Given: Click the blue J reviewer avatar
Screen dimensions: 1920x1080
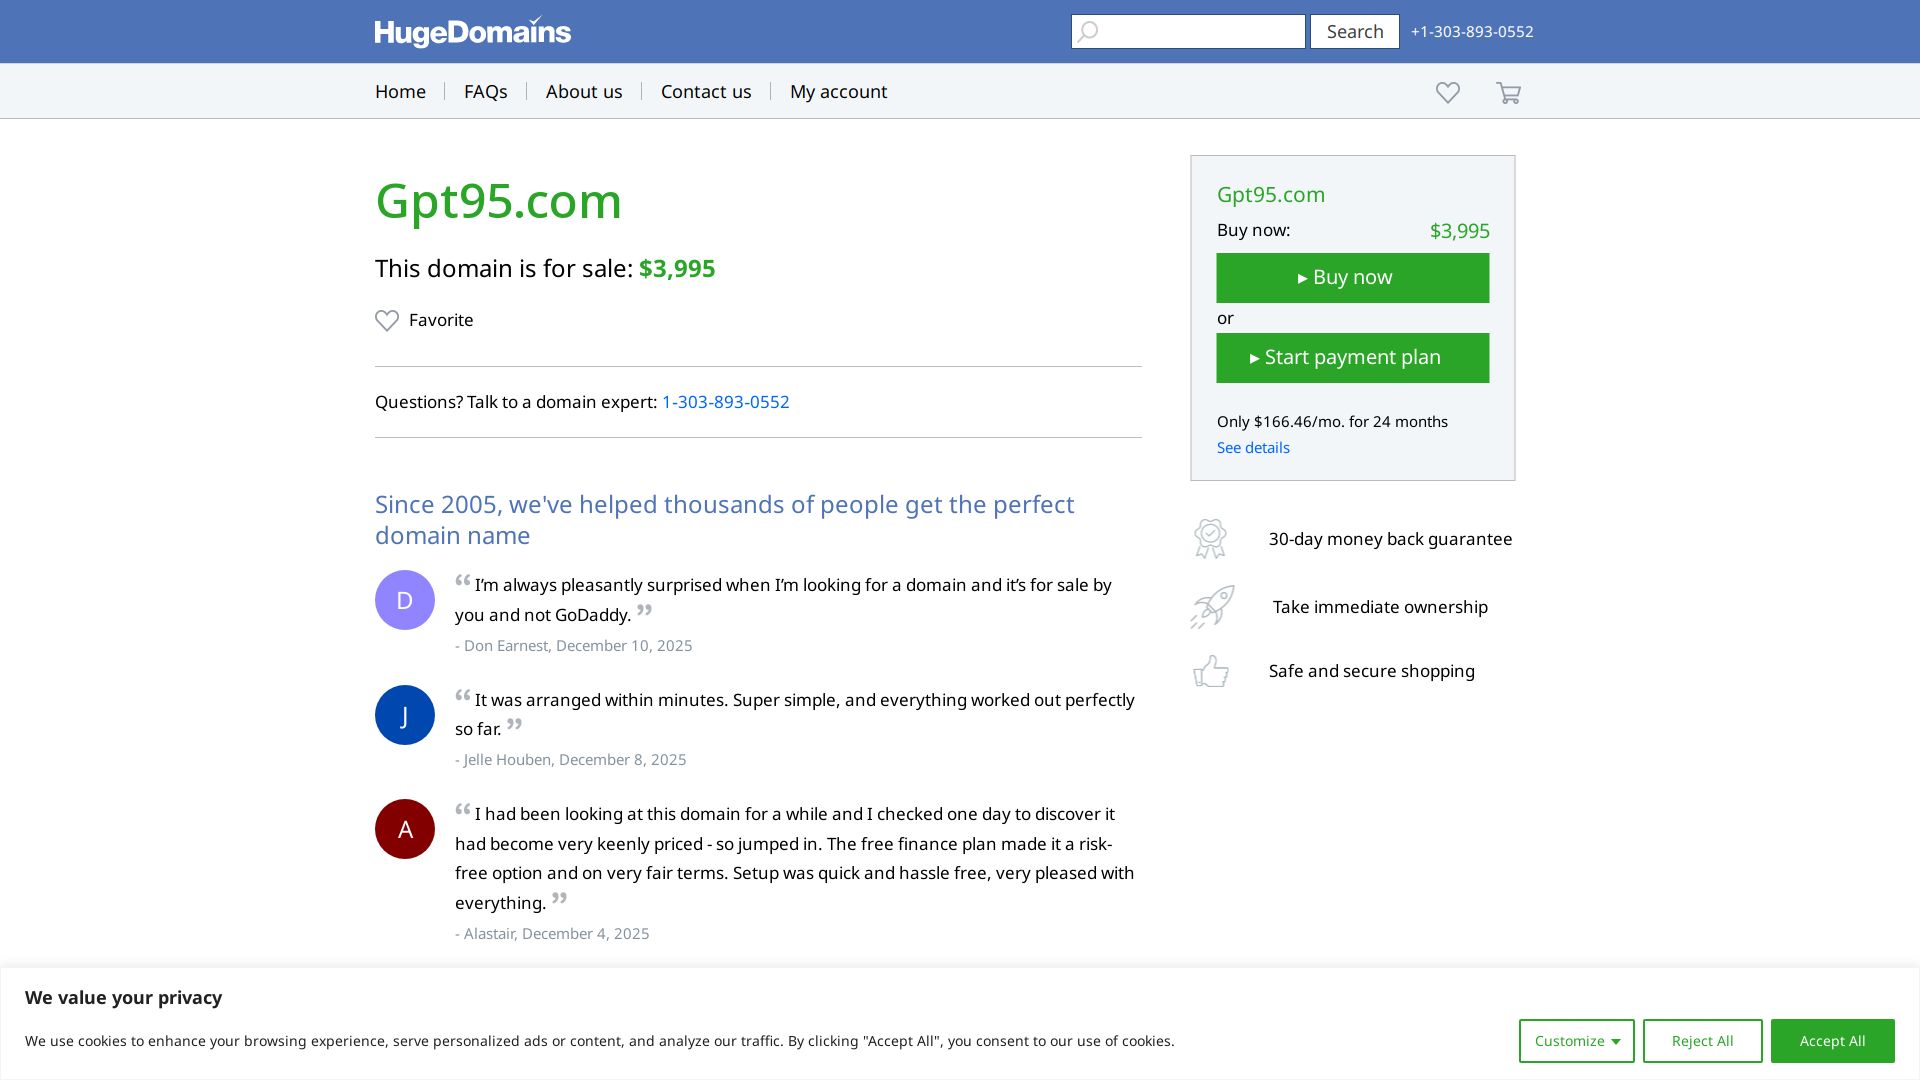Looking at the screenshot, I should [x=404, y=715].
